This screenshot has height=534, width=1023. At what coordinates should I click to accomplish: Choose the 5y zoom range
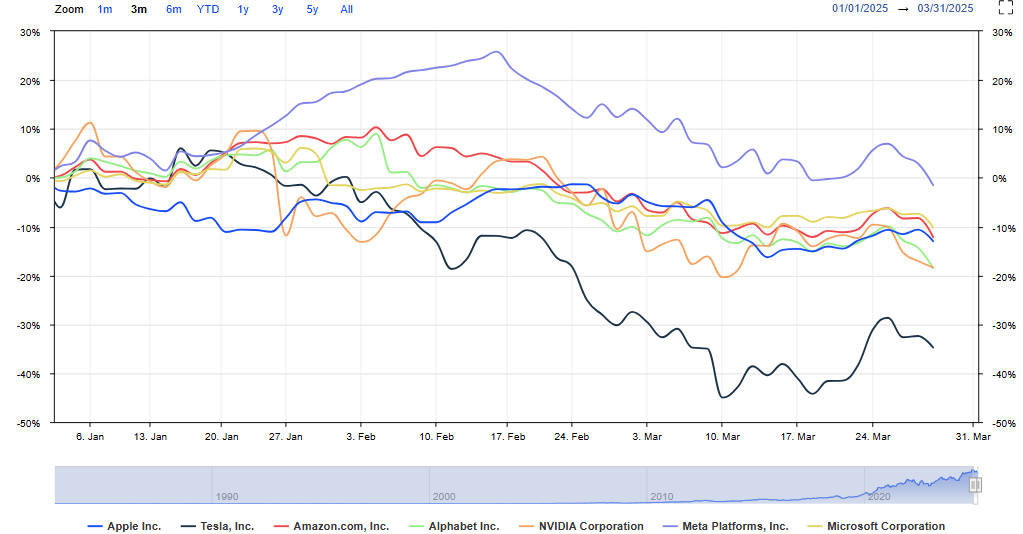pyautogui.click(x=312, y=9)
